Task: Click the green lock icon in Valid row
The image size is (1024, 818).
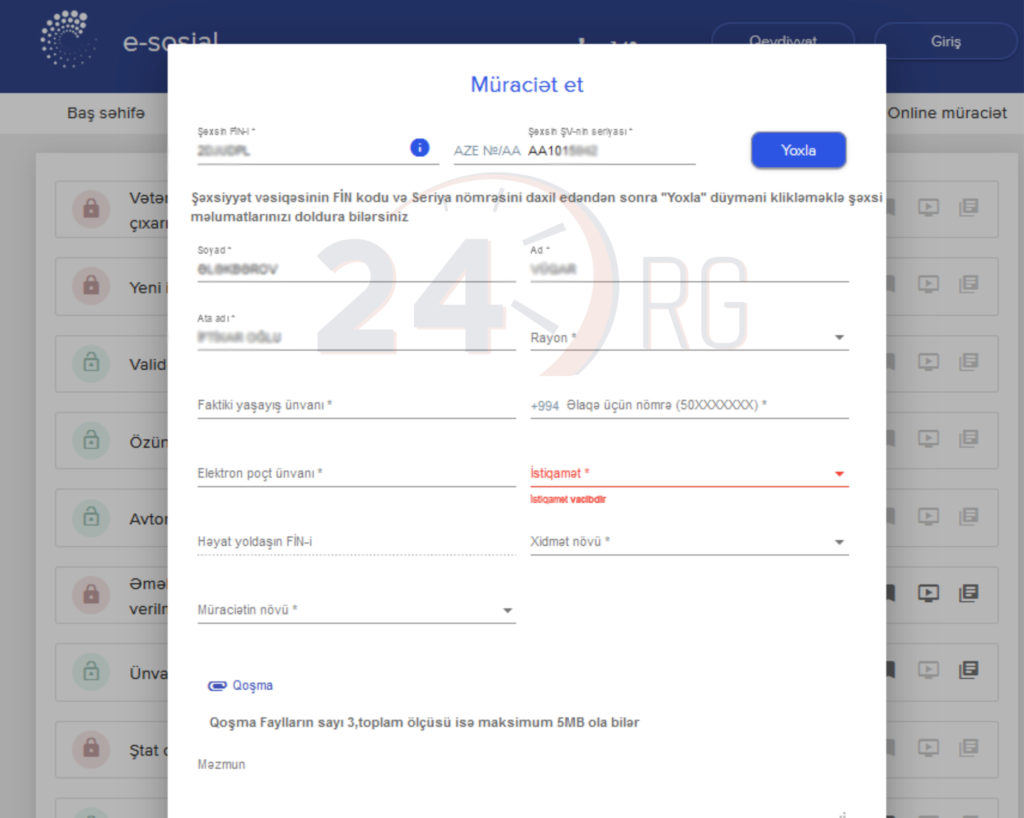Action: point(91,363)
